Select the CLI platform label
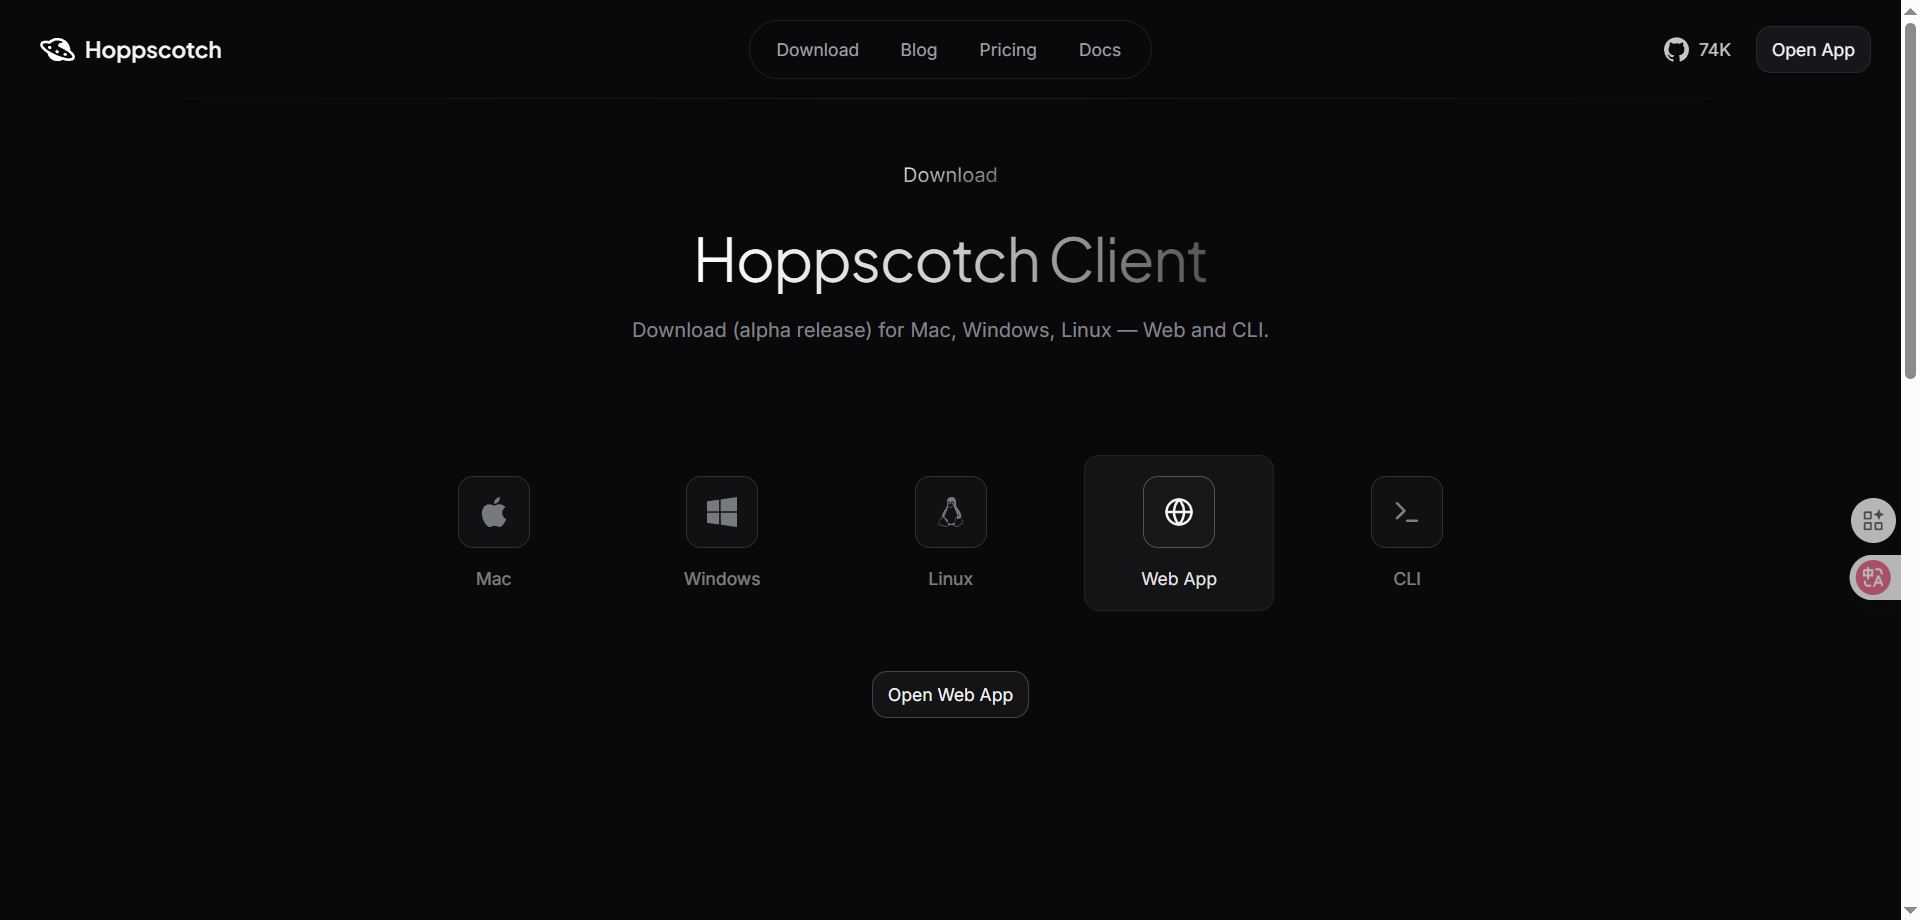Viewport: 1920px width, 920px height. (x=1407, y=579)
